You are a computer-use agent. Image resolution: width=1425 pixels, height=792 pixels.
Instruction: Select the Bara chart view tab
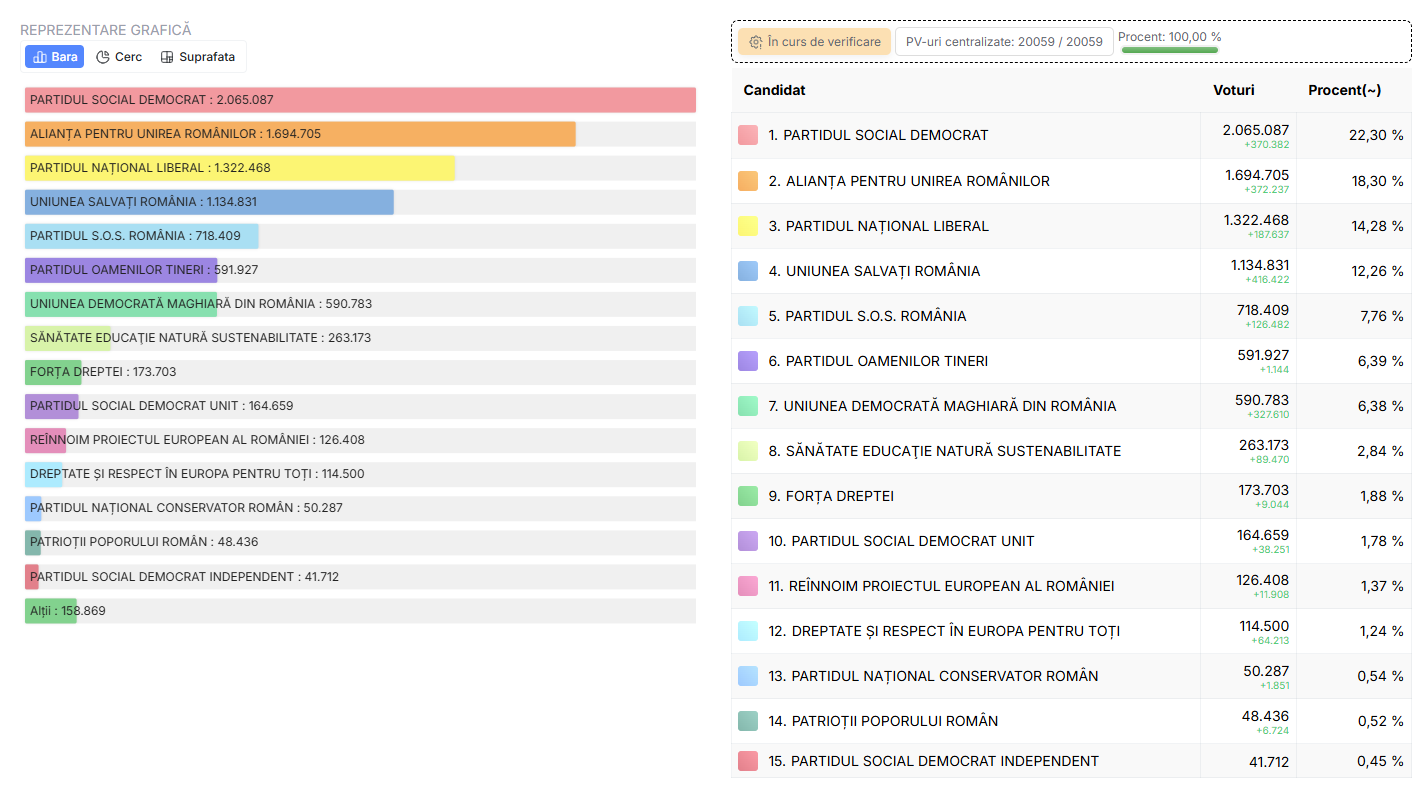pyautogui.click(x=54, y=57)
